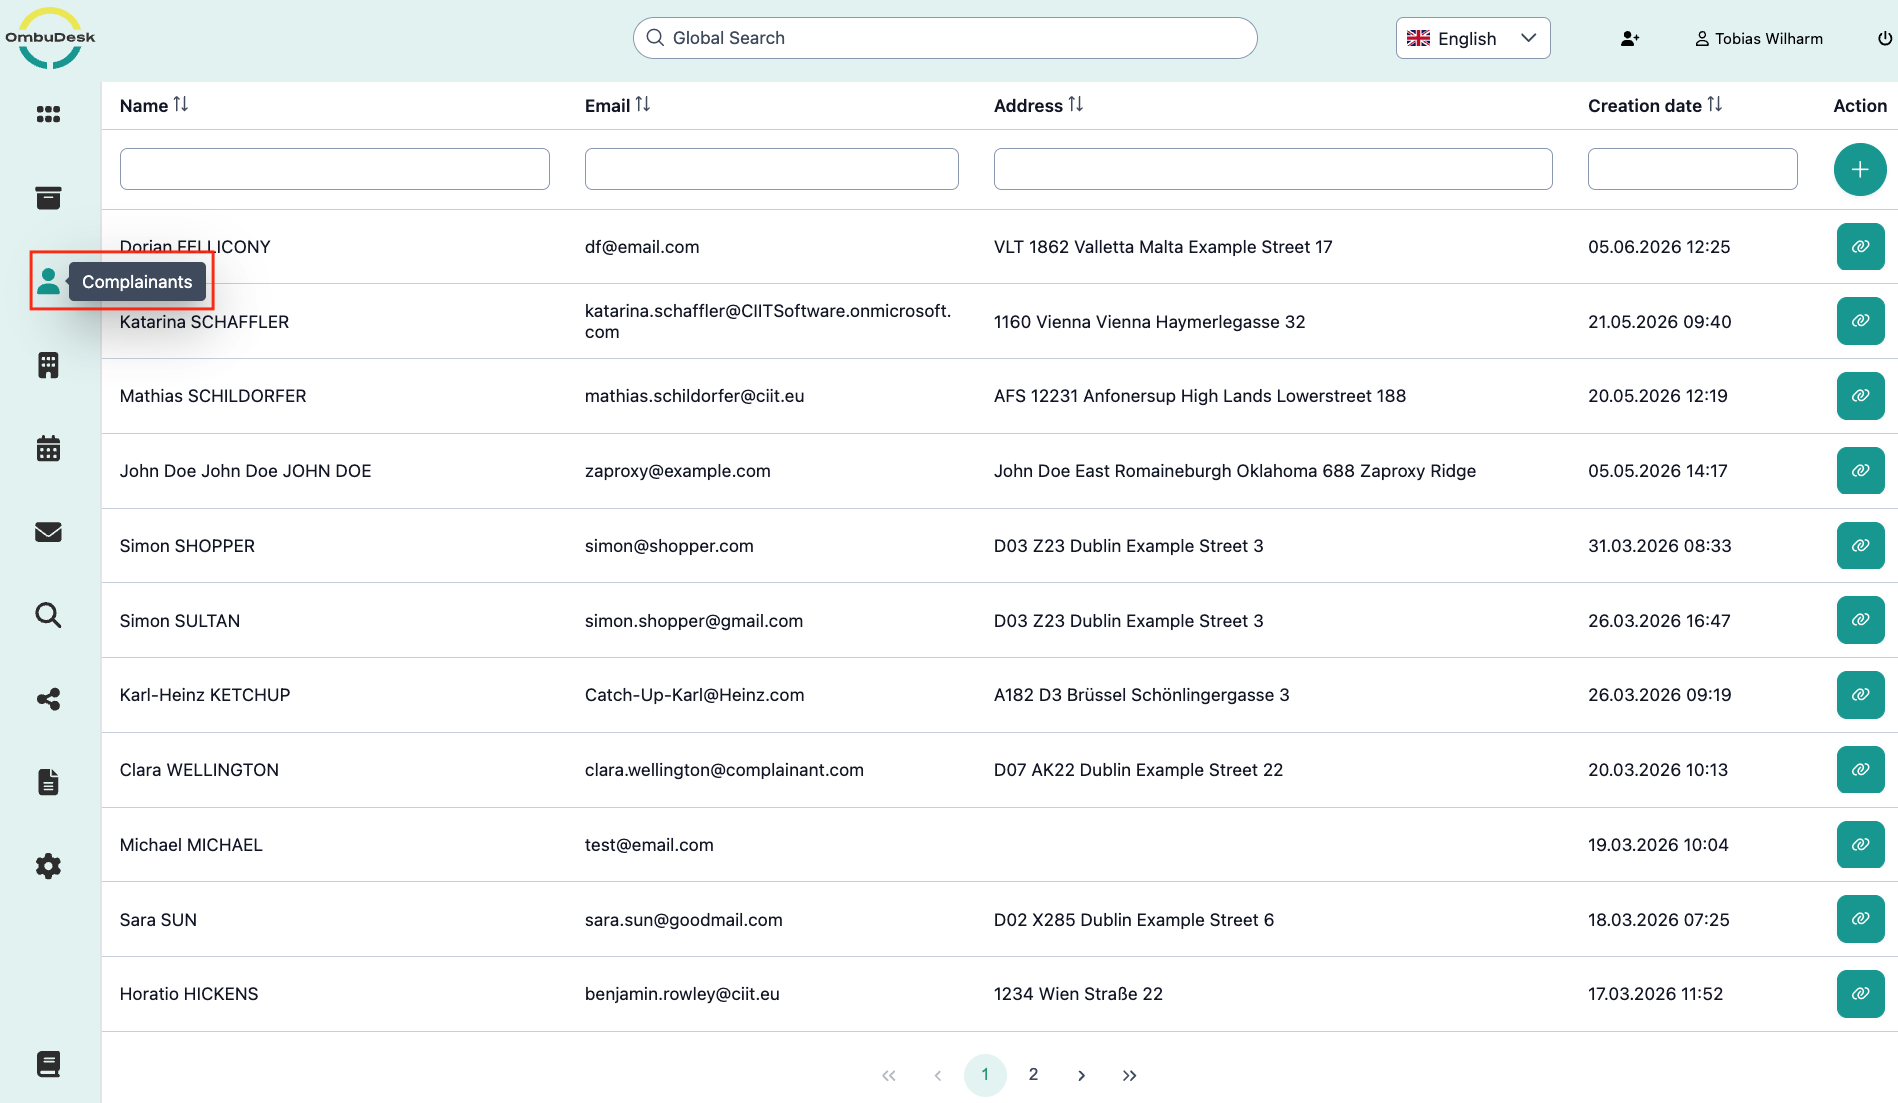Open link action for Sara SUN row

pos(1860,919)
